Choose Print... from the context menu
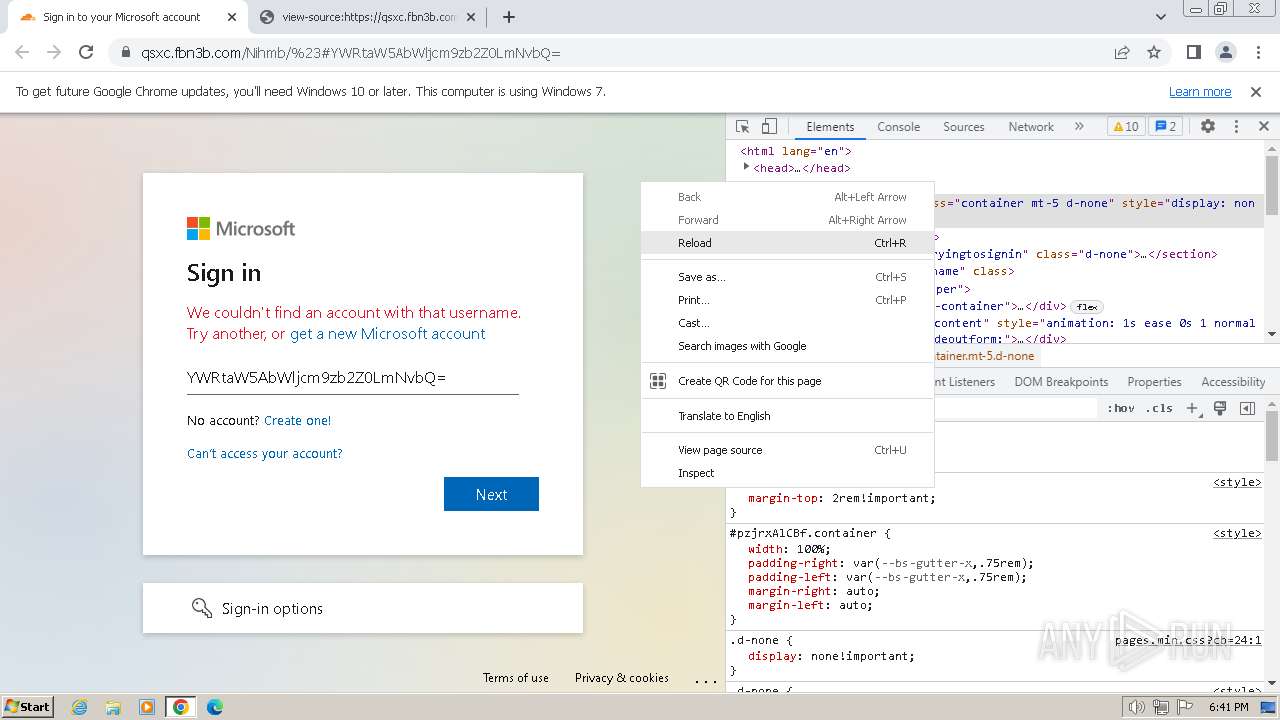Screen dimensions: 1280x720 tap(787, 300)
